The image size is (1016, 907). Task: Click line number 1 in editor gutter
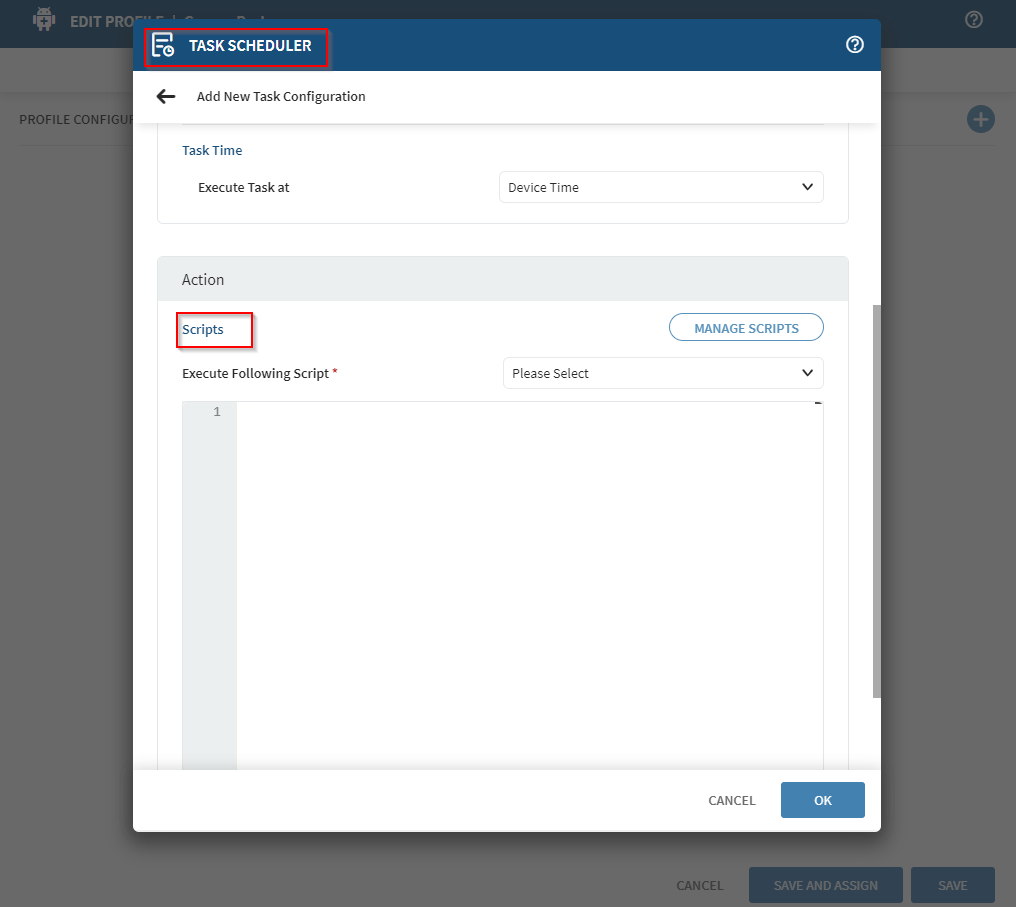click(x=217, y=412)
